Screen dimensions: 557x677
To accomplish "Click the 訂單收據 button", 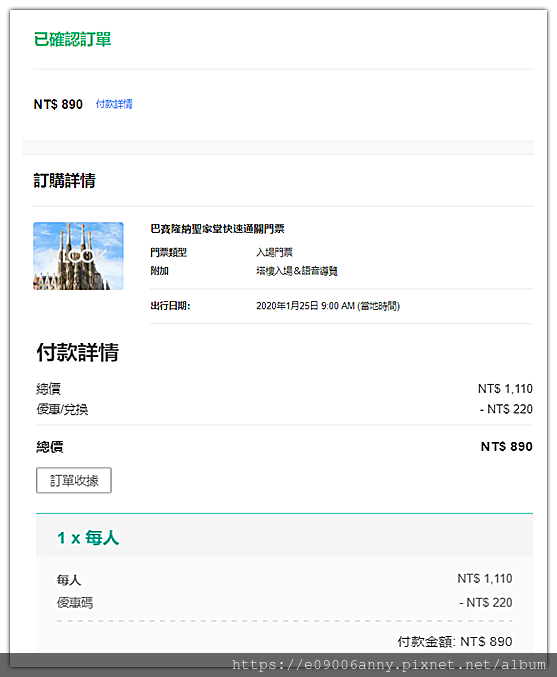I will [74, 480].
